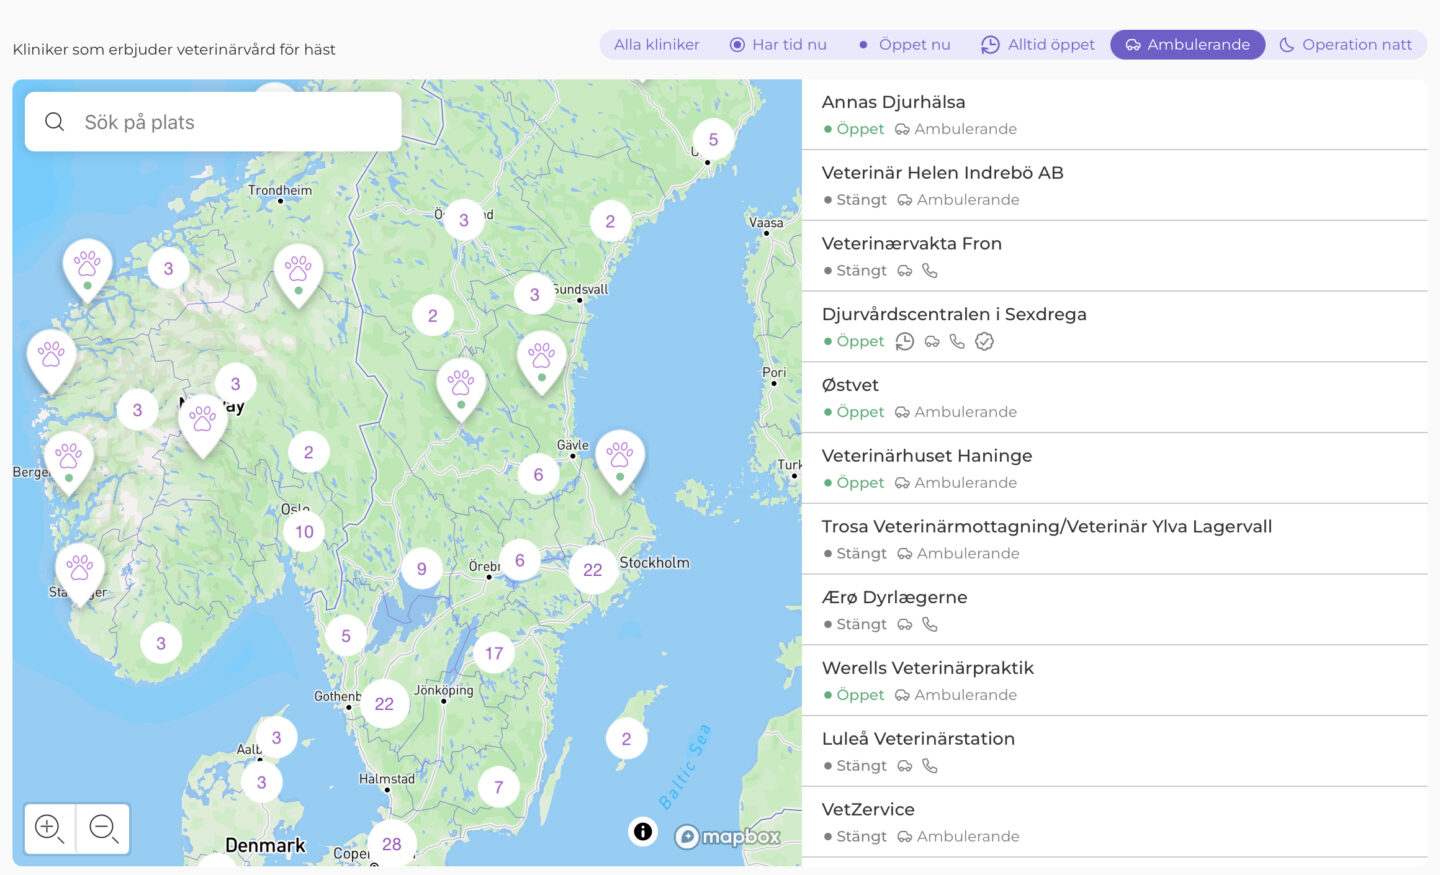Click always-open clock icon for Djurvårdscentralen
The width and height of the screenshot is (1440, 875).
click(x=905, y=342)
